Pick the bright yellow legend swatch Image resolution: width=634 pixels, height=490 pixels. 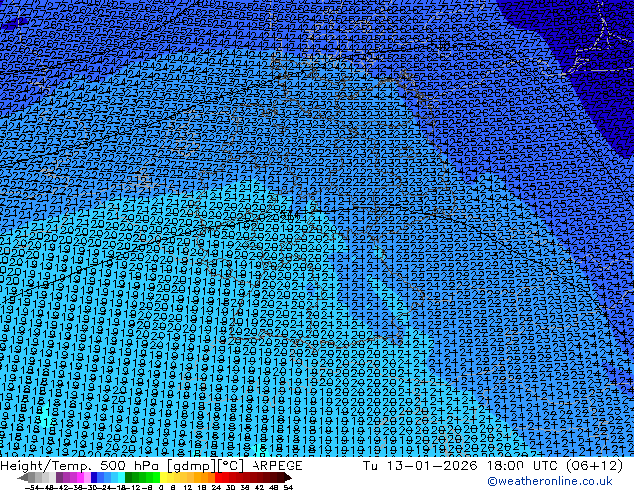pyautogui.click(x=163, y=478)
